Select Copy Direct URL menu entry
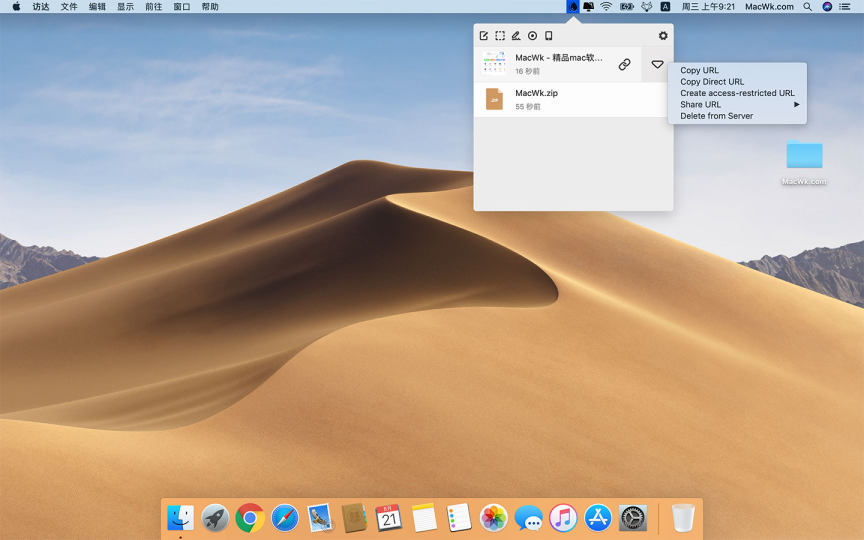 (x=712, y=82)
